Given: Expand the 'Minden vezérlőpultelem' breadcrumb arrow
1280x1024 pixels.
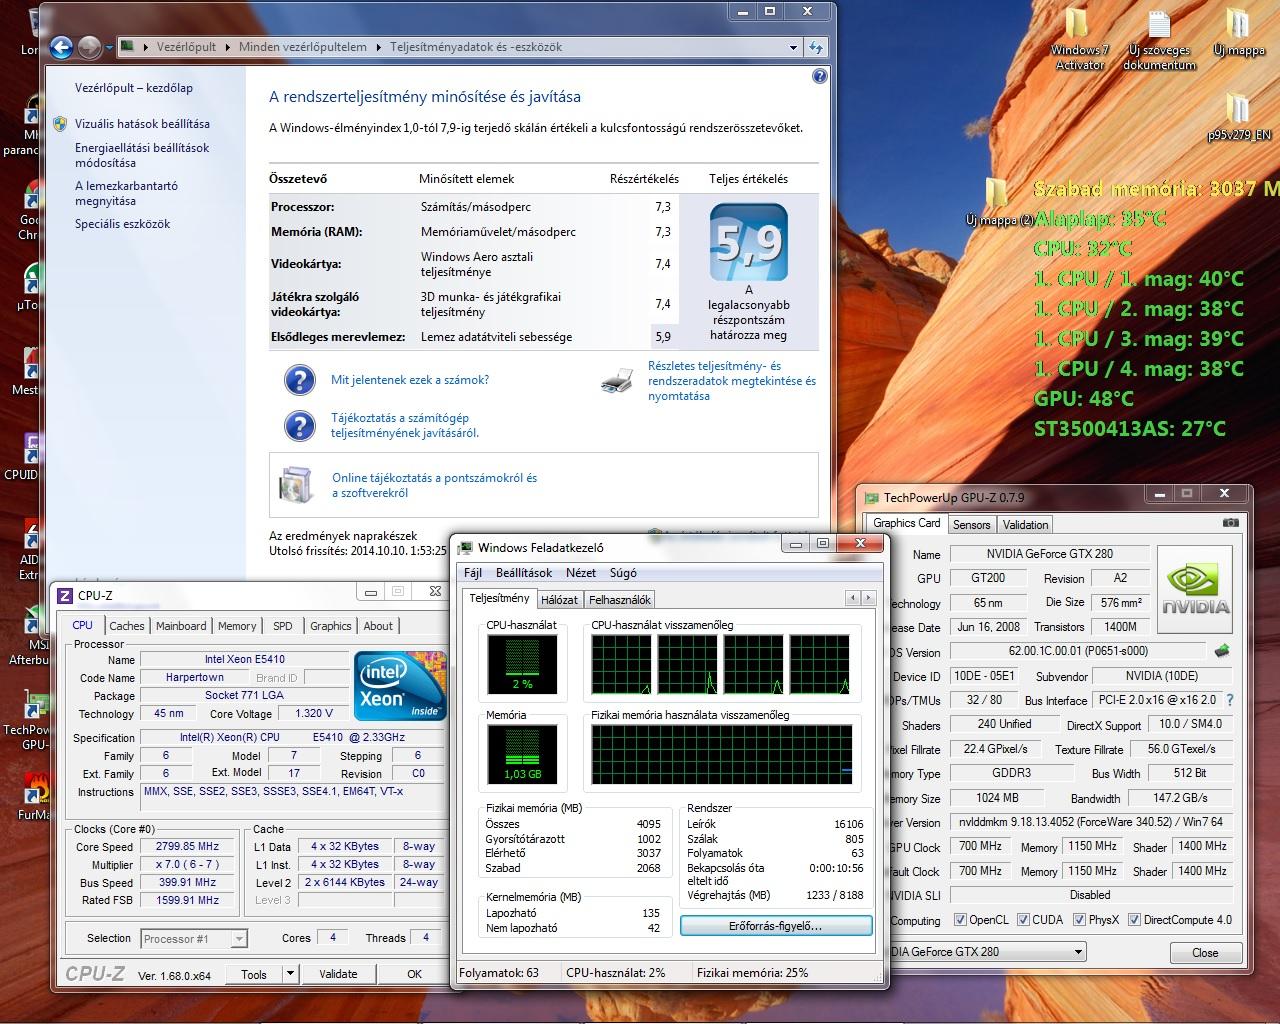Looking at the screenshot, I should [381, 47].
